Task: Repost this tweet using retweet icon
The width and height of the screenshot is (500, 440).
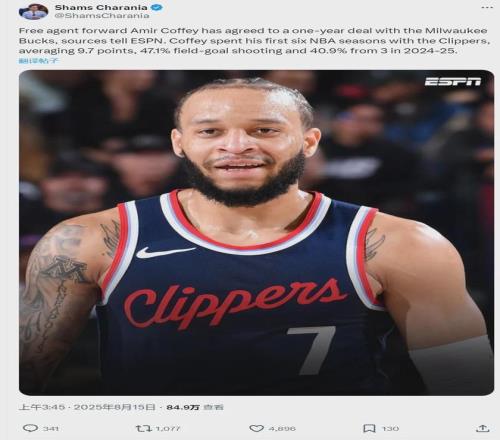Action: click(x=144, y=428)
